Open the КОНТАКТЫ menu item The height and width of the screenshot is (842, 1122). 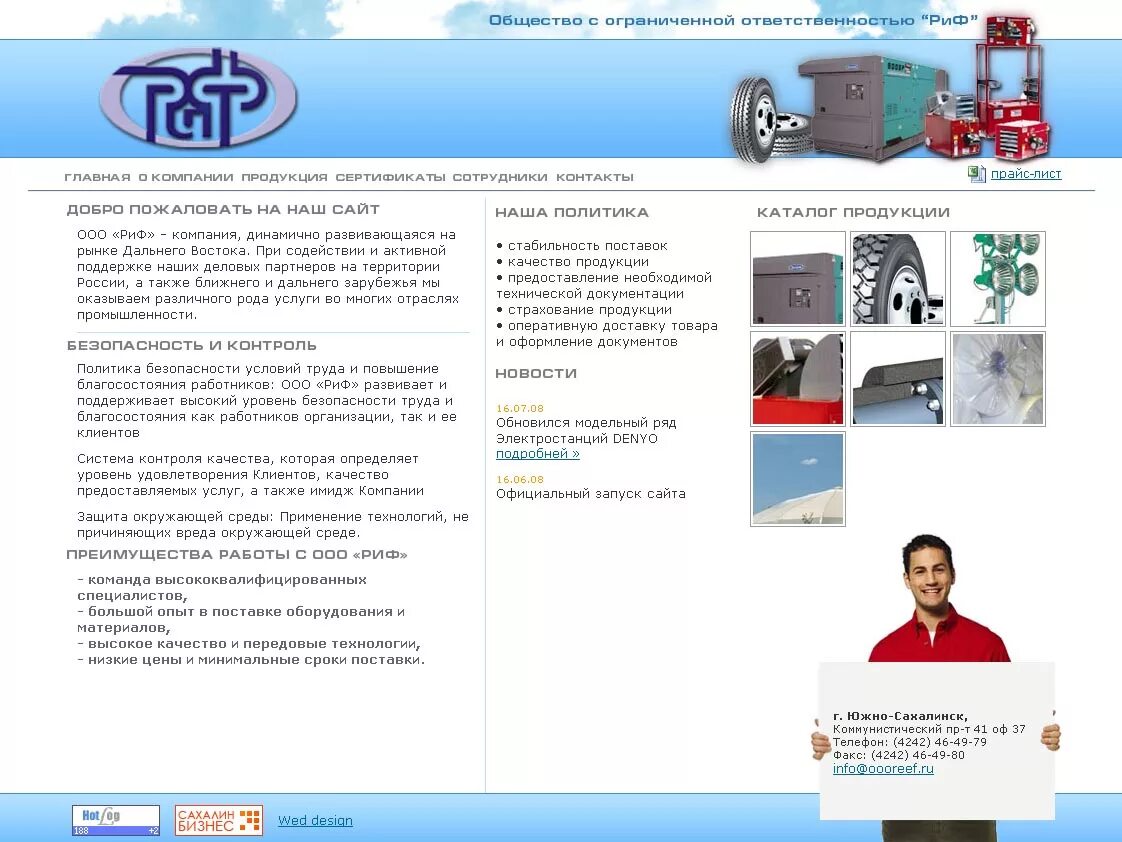595,177
